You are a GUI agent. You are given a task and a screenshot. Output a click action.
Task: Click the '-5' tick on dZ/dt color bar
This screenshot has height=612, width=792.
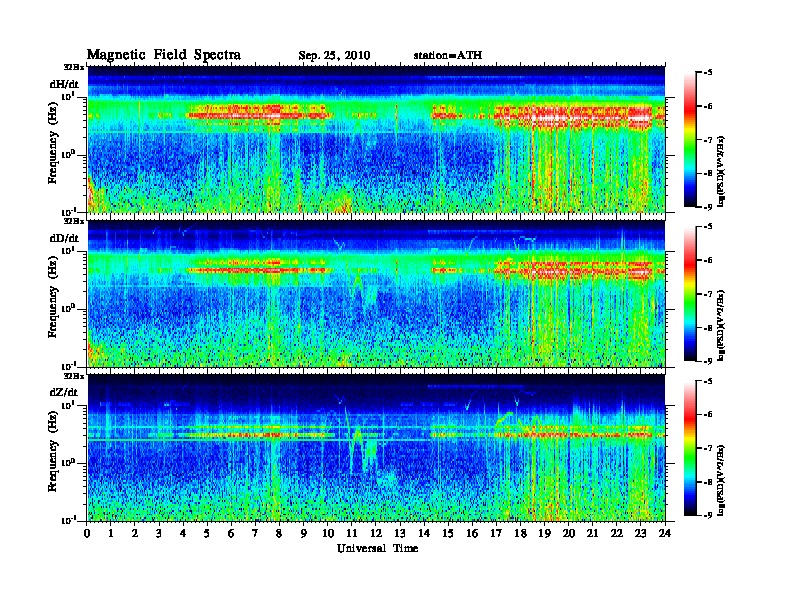click(x=708, y=381)
